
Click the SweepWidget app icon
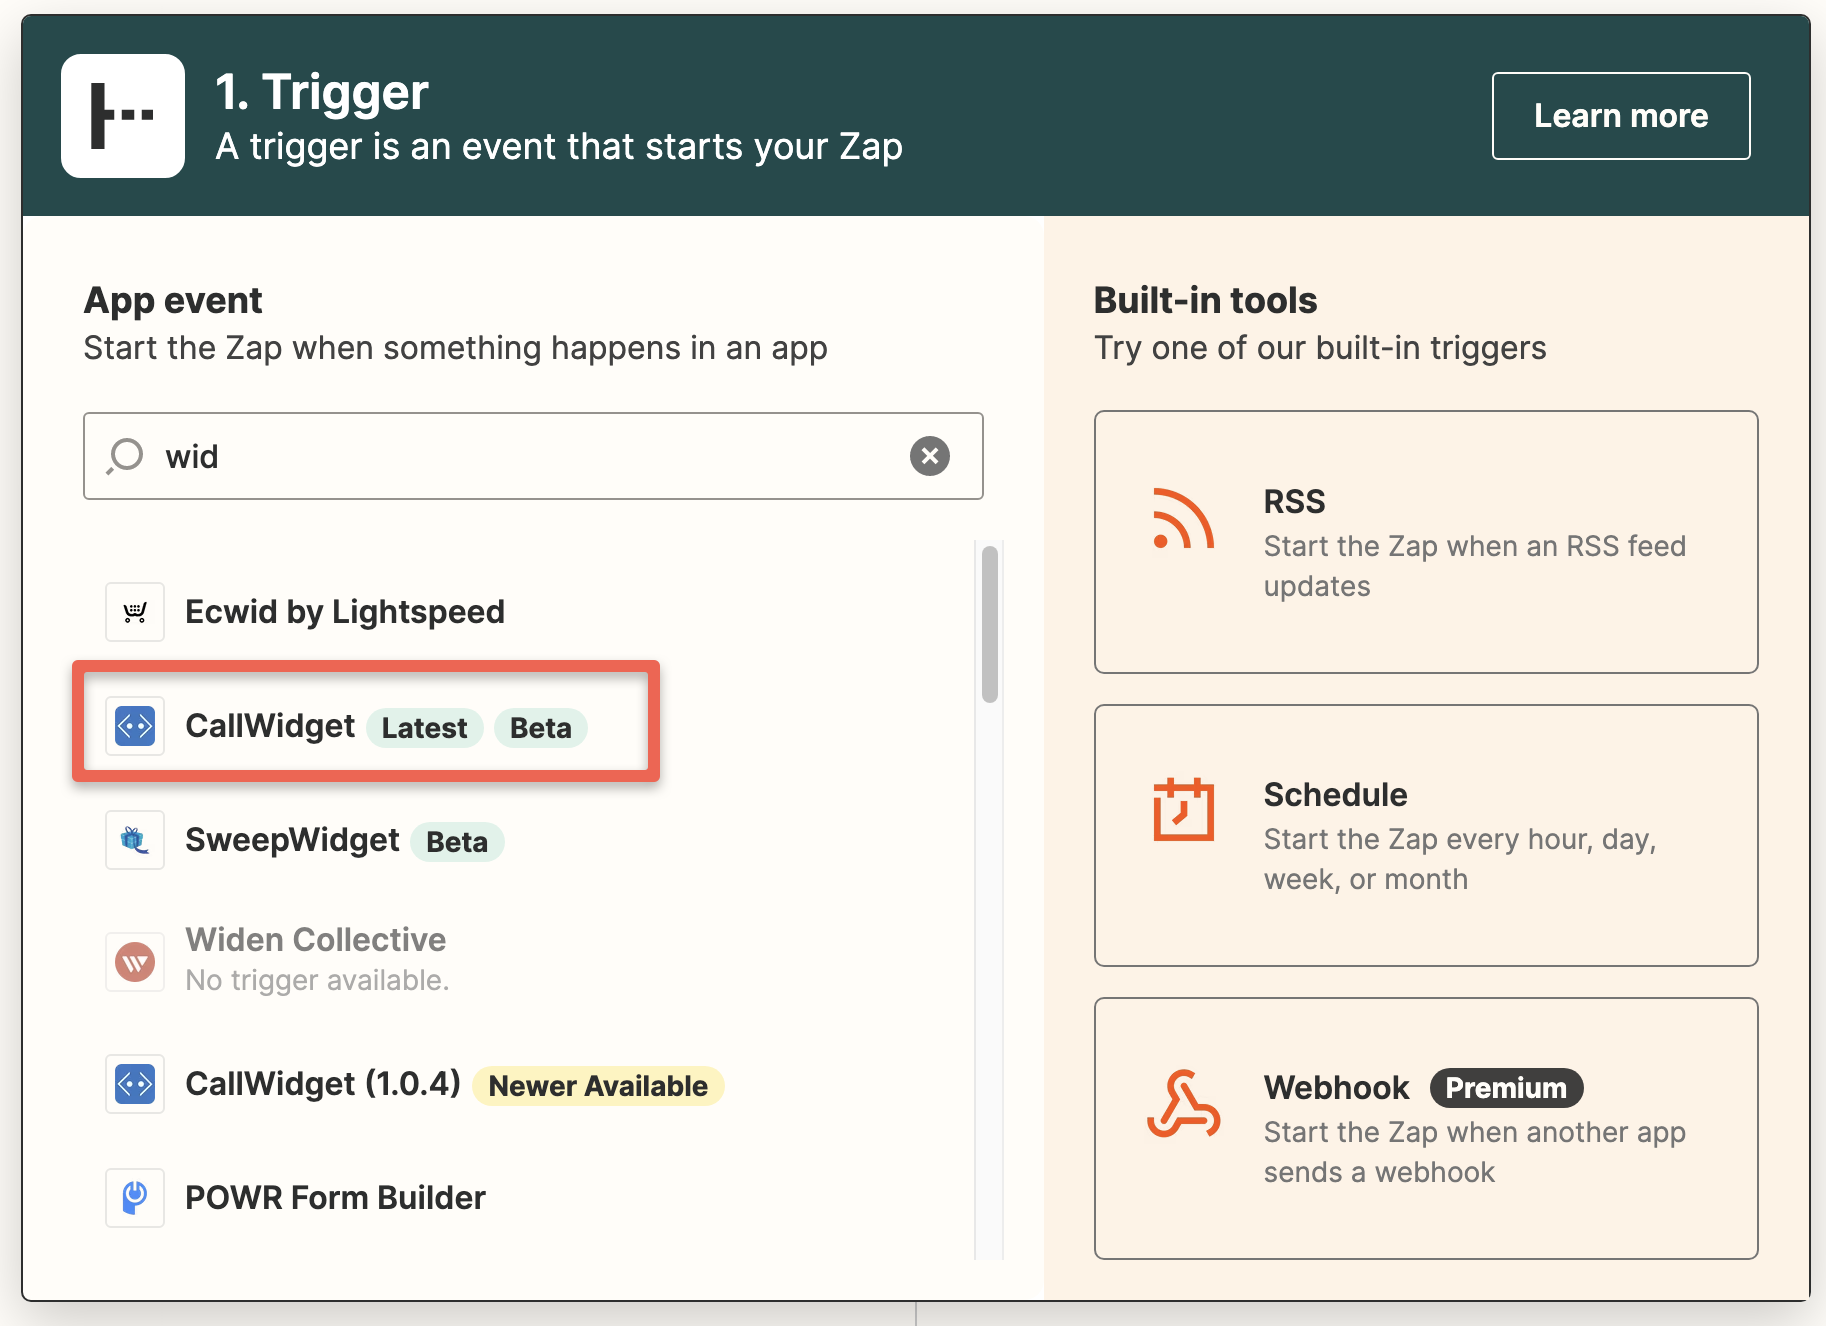click(135, 840)
